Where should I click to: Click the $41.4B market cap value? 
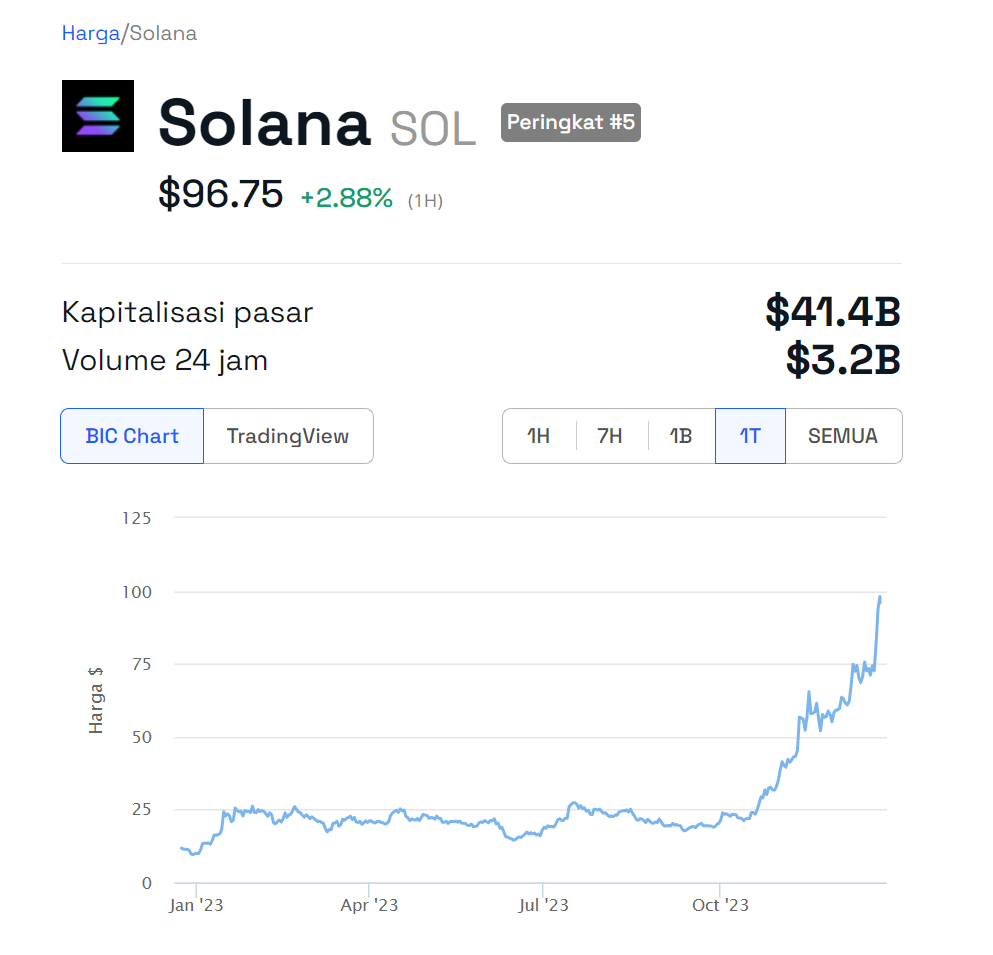click(833, 311)
